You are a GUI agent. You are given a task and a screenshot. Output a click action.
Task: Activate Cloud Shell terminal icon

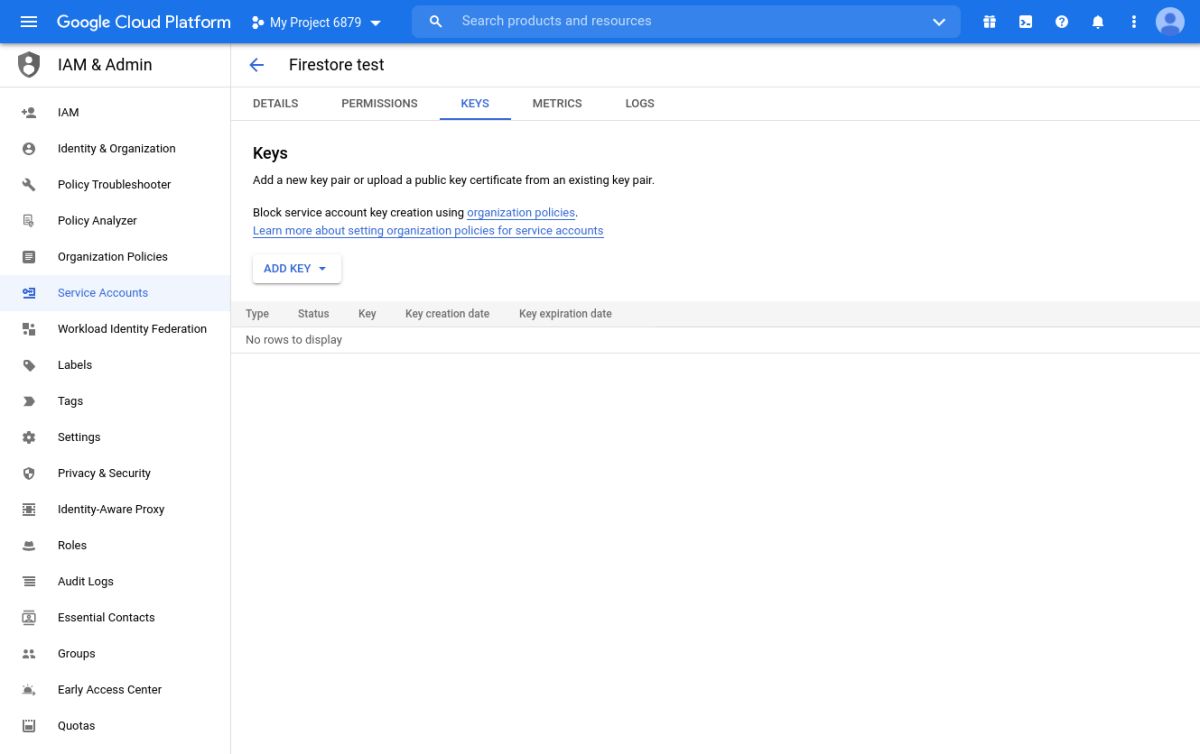1025,21
